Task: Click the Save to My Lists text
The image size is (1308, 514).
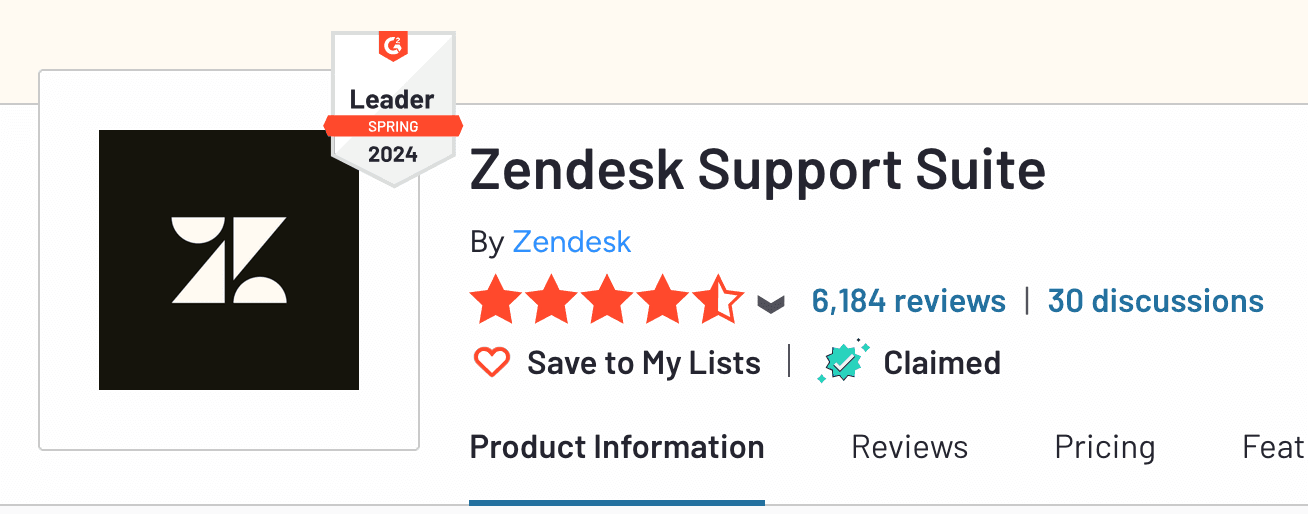Action: click(x=644, y=363)
